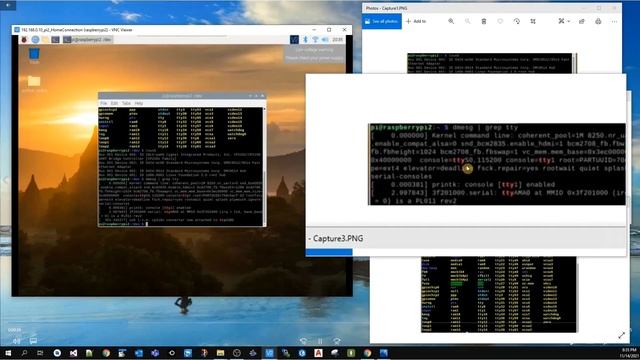Image resolution: width=640 pixels, height=360 pixels.
Task: Zoom in on the photo
Action: [x=451, y=21]
